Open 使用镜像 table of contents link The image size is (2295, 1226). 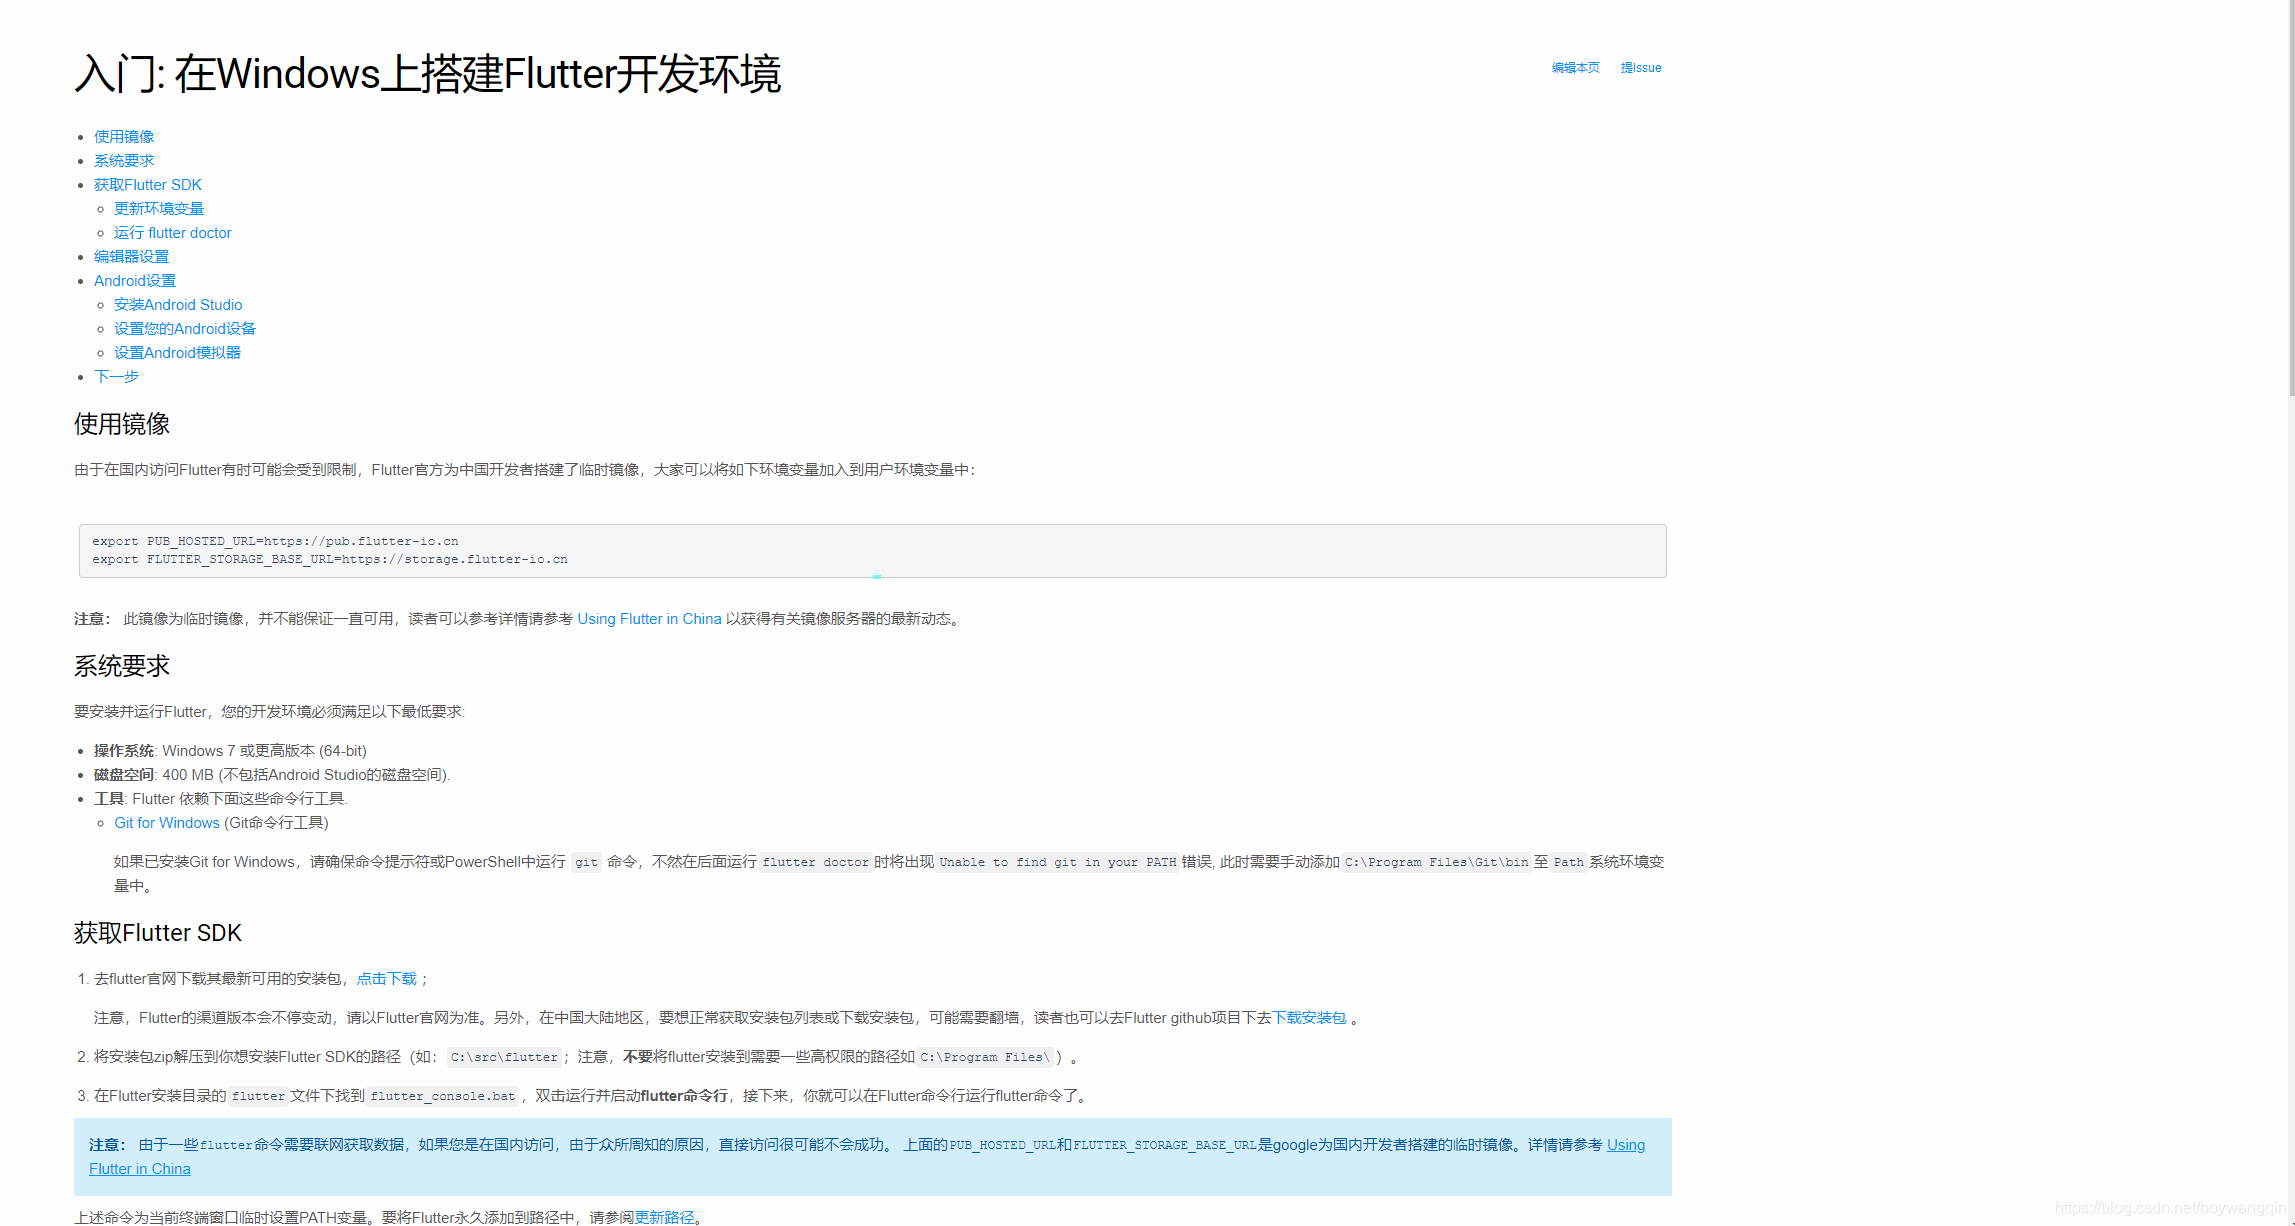pos(124,137)
